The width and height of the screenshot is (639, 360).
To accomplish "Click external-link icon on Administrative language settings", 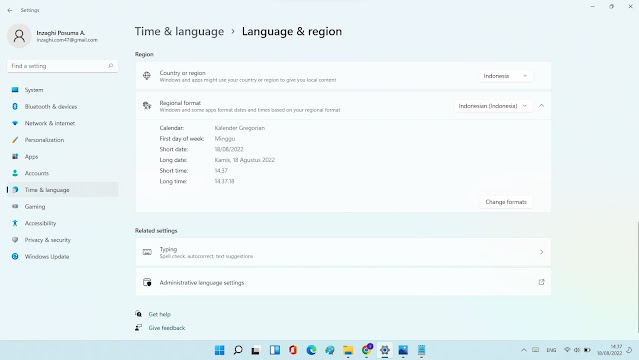I will point(542,282).
